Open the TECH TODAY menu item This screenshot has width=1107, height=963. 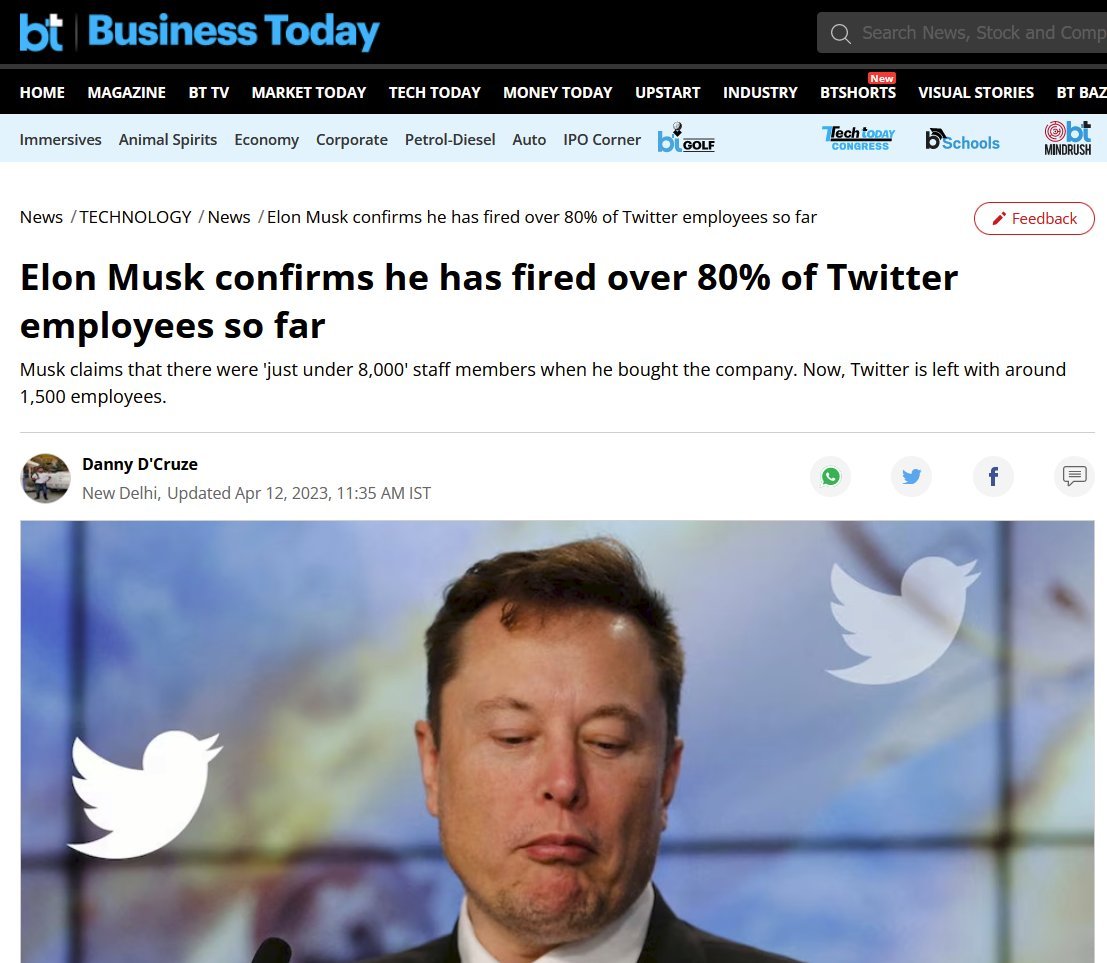click(434, 92)
